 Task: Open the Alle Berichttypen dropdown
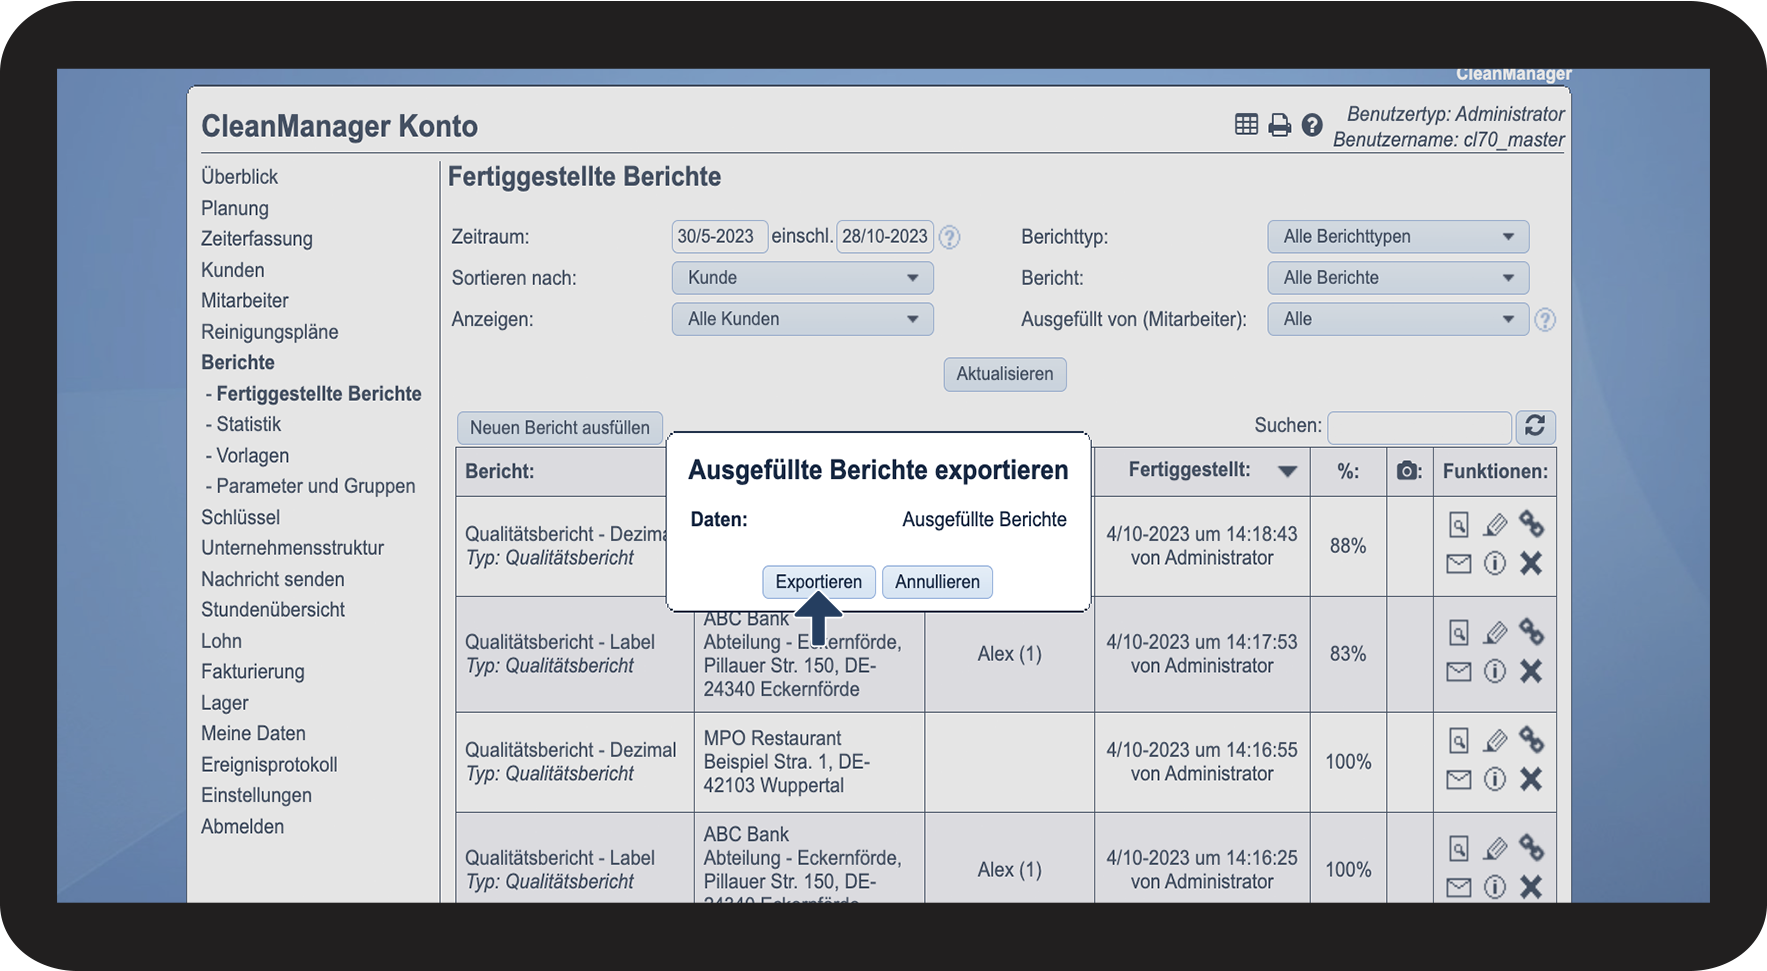click(1398, 237)
